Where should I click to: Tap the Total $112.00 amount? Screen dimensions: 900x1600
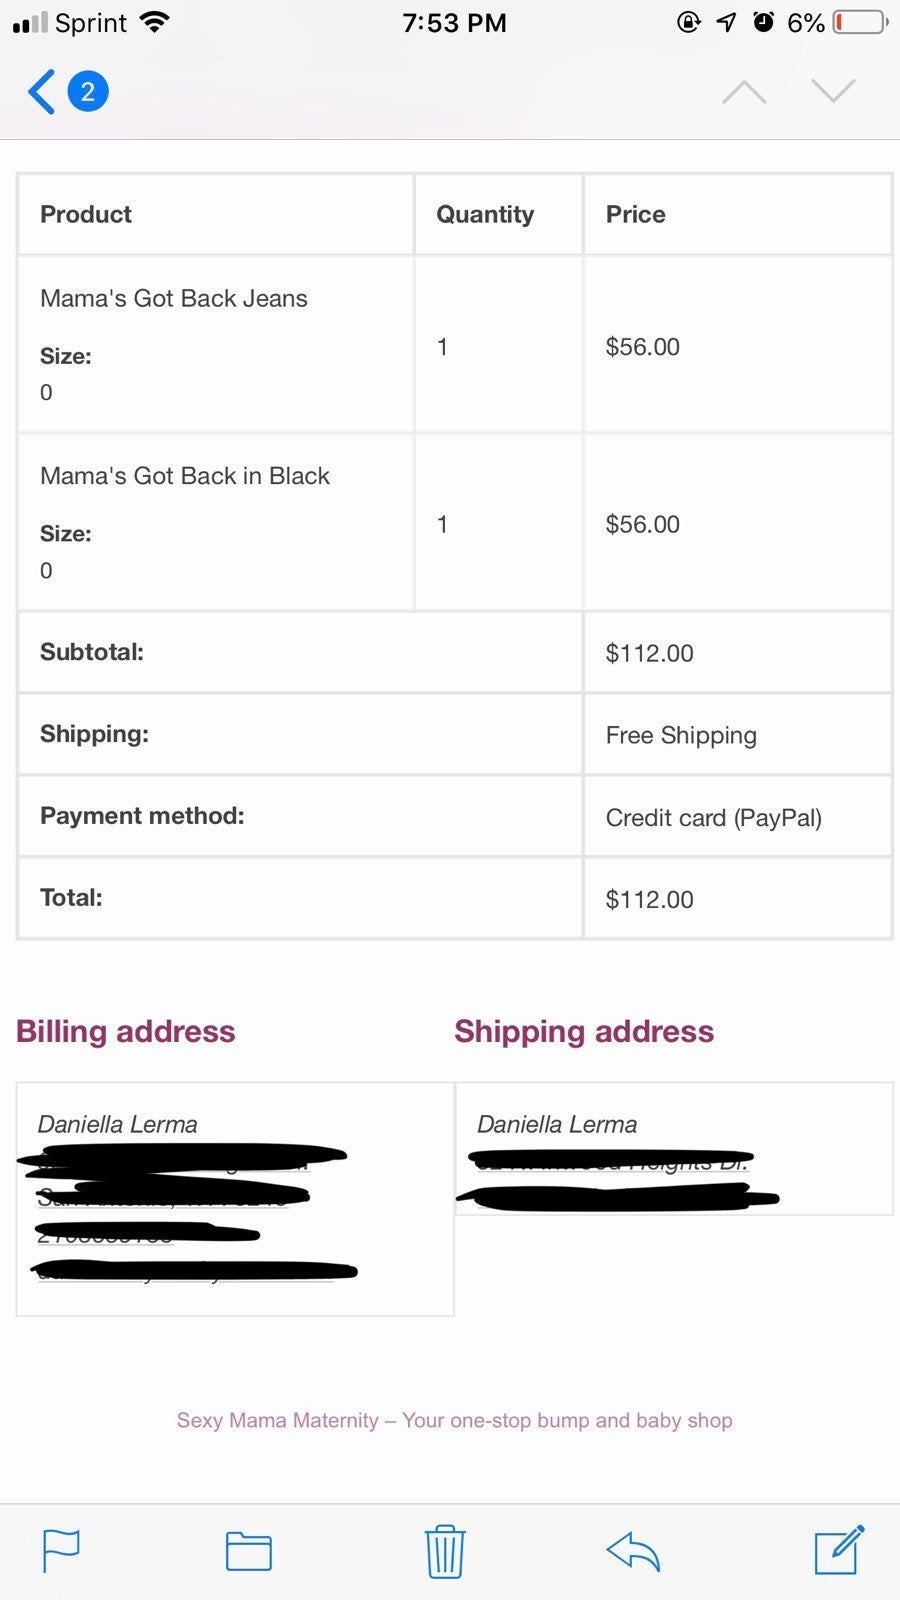(650, 899)
